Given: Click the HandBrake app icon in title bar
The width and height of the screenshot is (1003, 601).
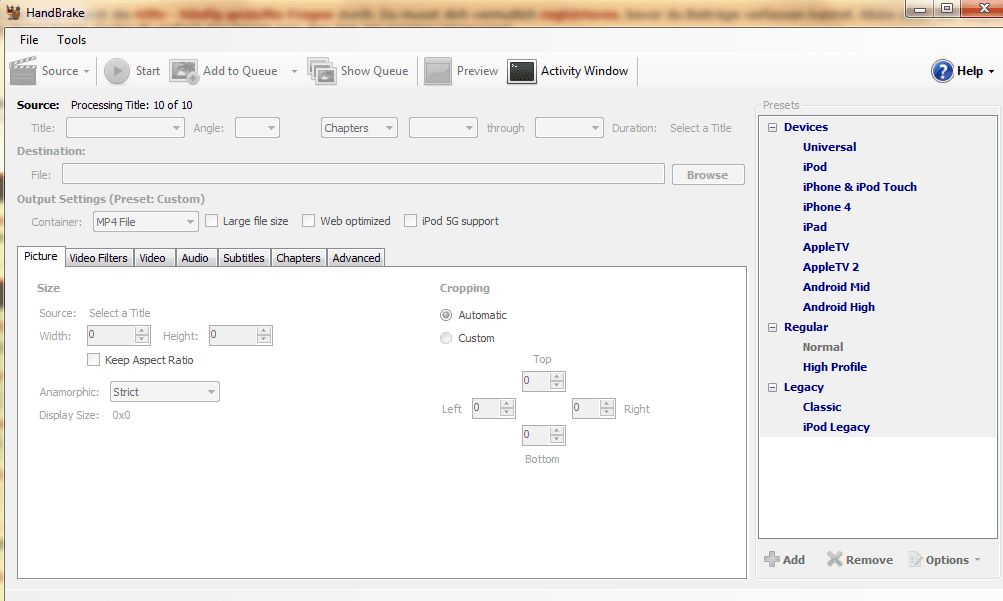Looking at the screenshot, I should pos(13,12).
